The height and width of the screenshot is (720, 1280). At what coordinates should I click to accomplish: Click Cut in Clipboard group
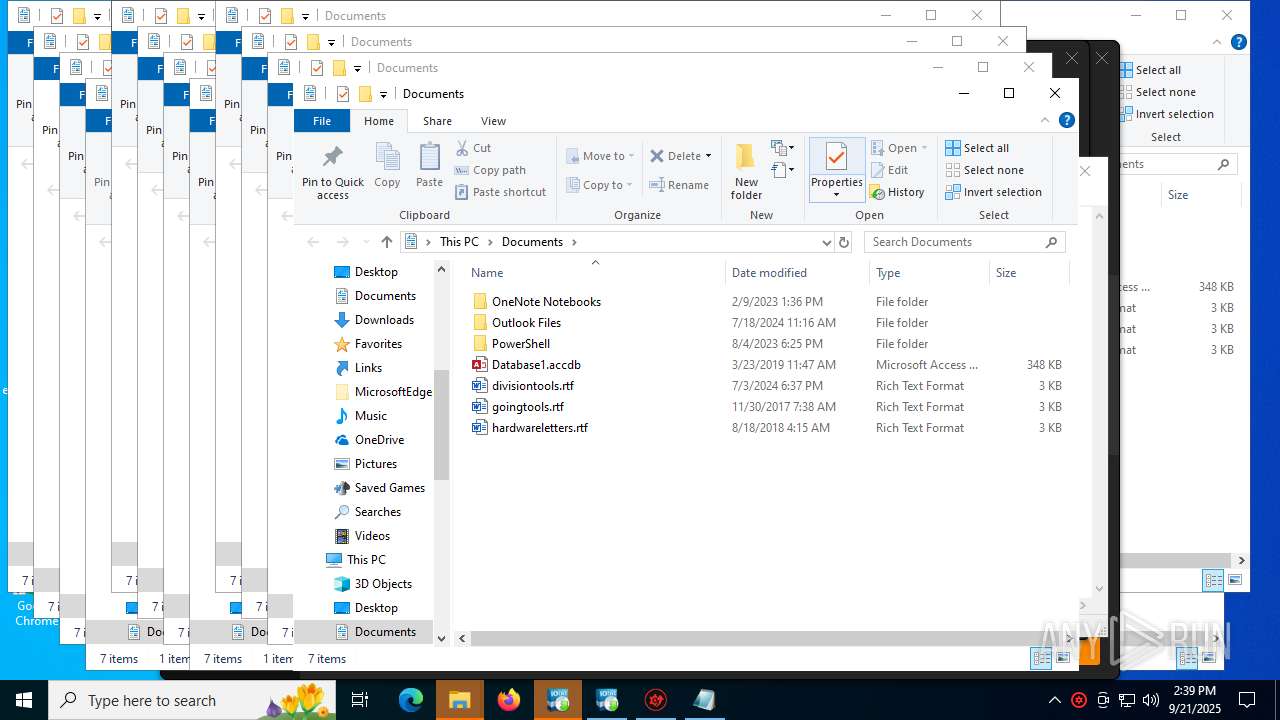tap(474, 148)
